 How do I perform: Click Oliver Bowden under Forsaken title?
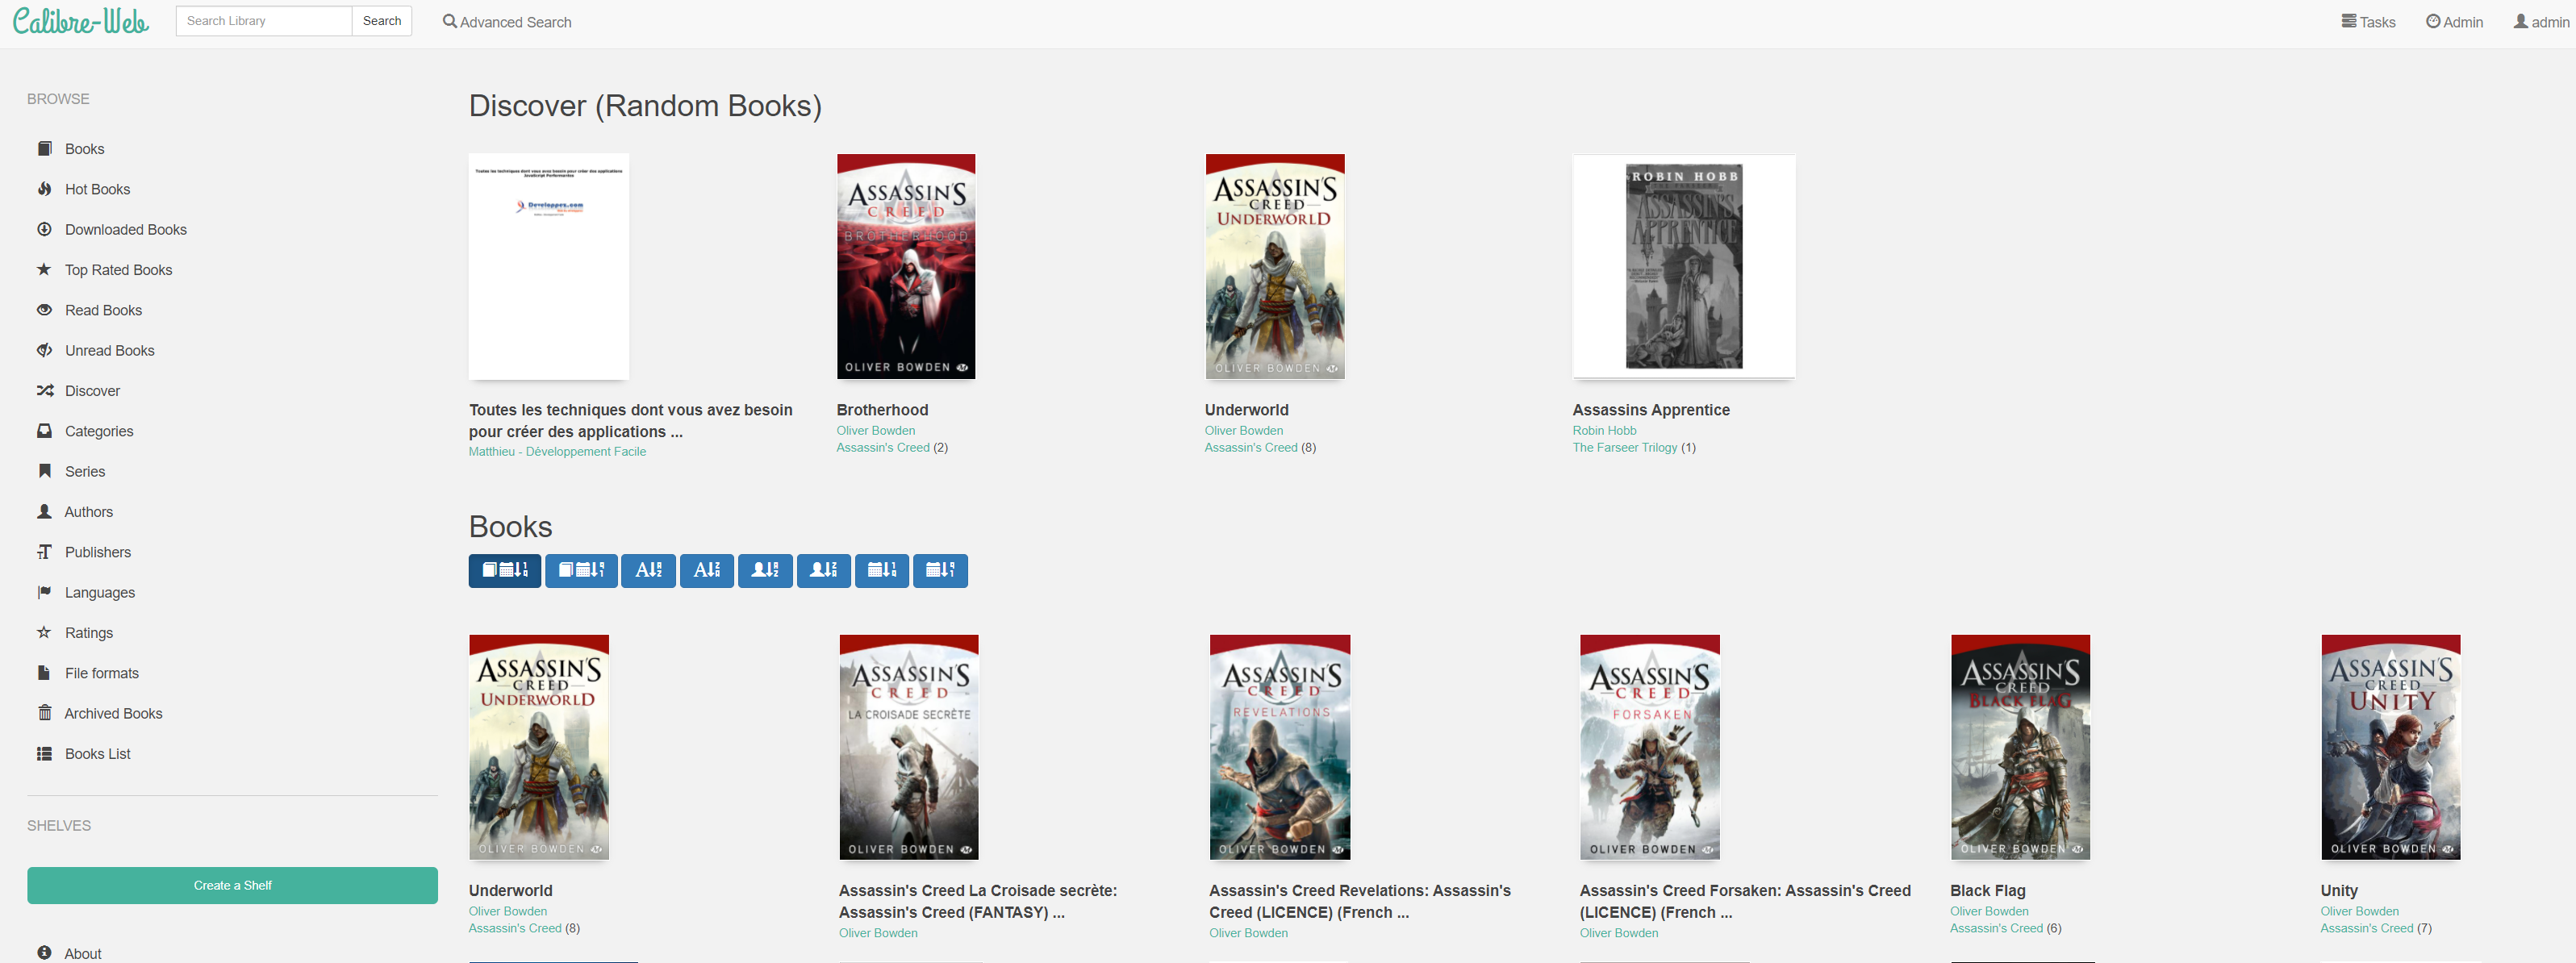[1619, 933]
